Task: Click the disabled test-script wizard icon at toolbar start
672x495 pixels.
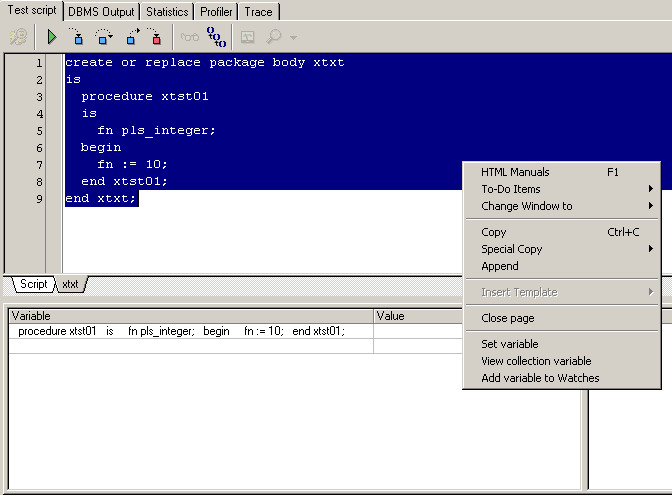Action: [18, 37]
